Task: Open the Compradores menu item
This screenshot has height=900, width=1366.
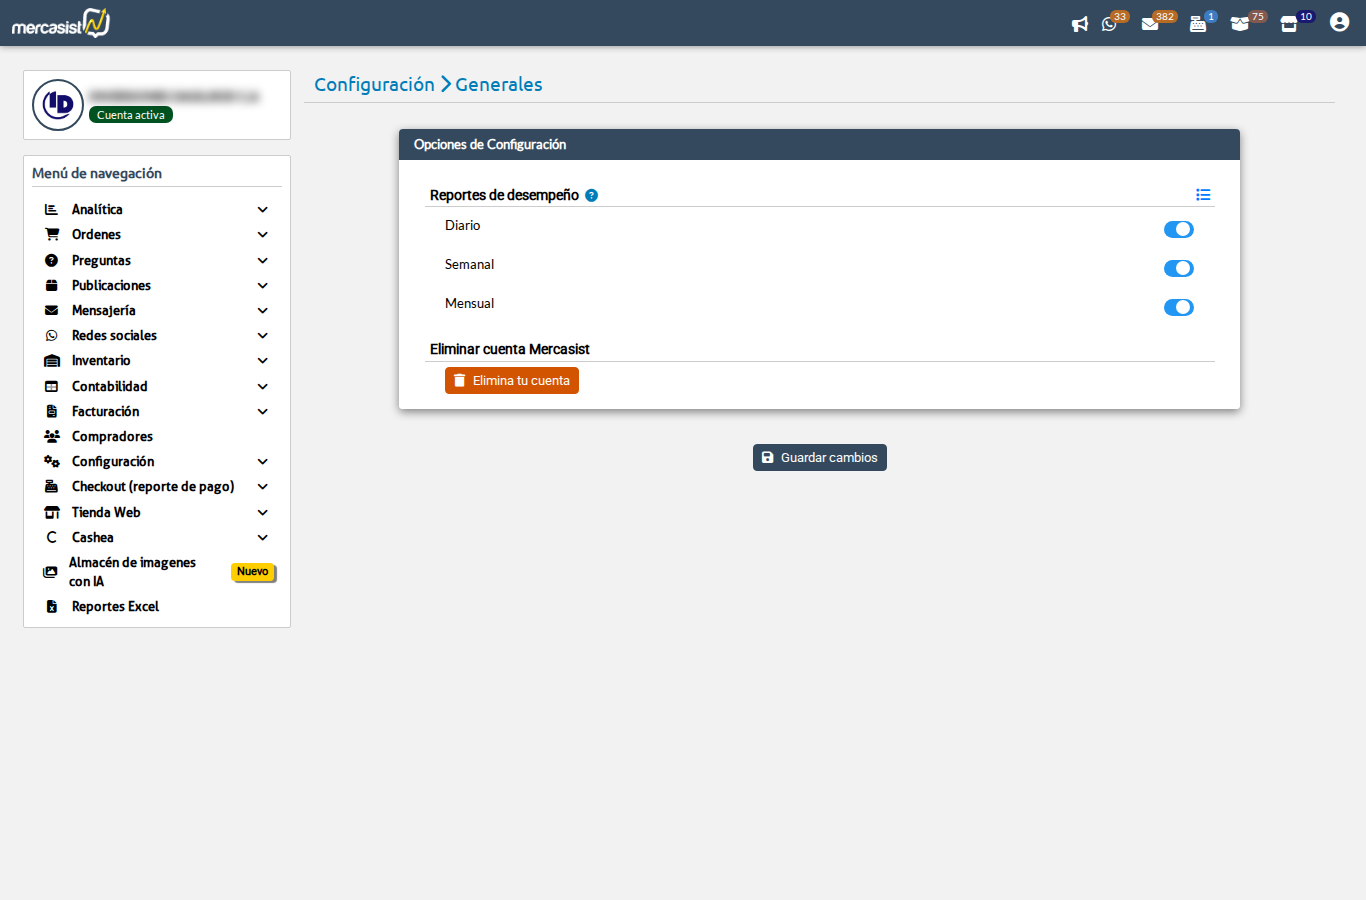Action: click(x=112, y=437)
